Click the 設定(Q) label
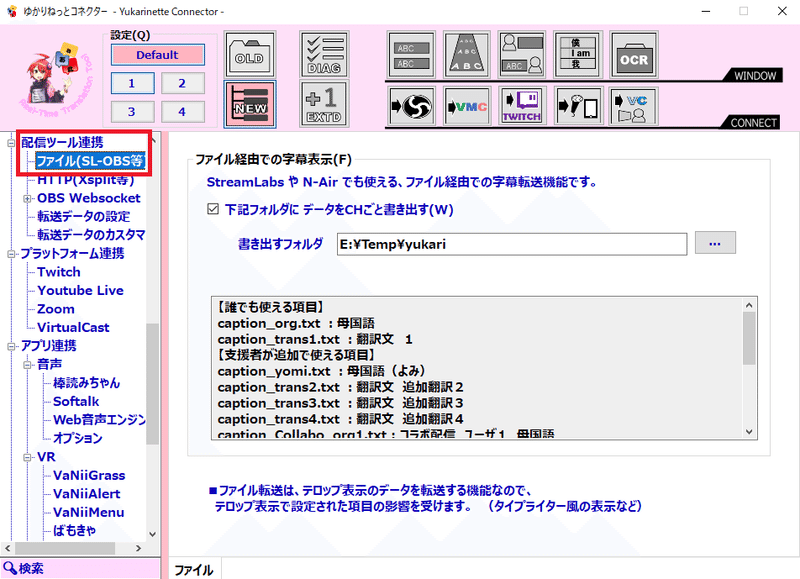Viewport: 800px width, 579px height. pos(130,35)
